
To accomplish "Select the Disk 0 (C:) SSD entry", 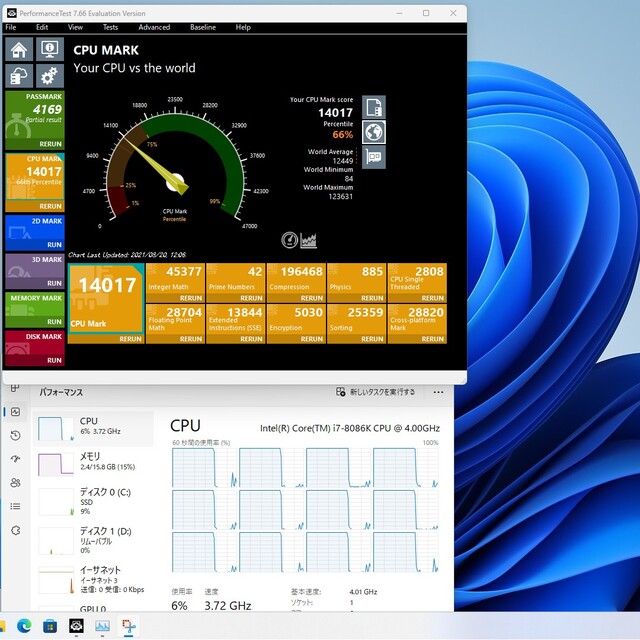I will coord(93,502).
